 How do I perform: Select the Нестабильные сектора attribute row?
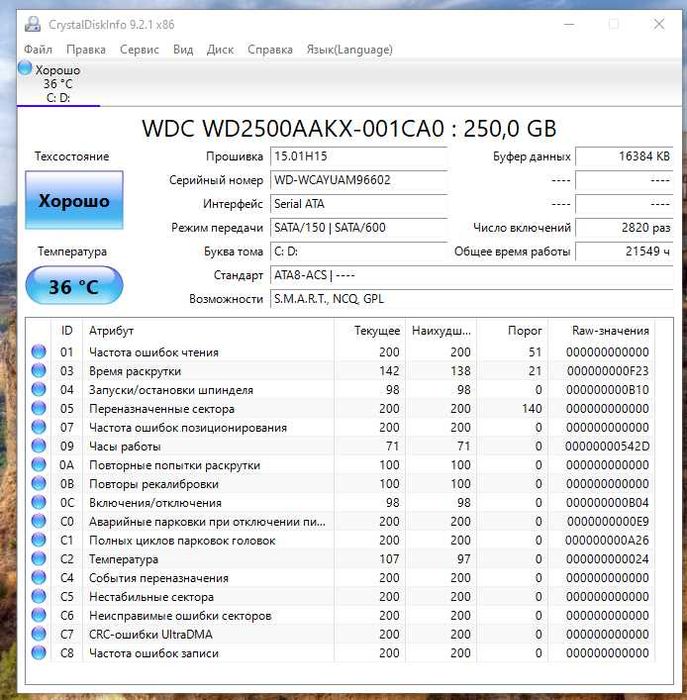pos(340,596)
